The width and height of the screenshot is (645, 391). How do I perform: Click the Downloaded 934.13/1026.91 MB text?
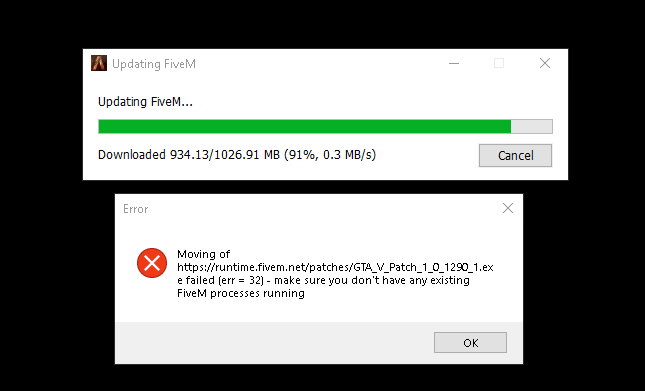pyautogui.click(x=237, y=155)
